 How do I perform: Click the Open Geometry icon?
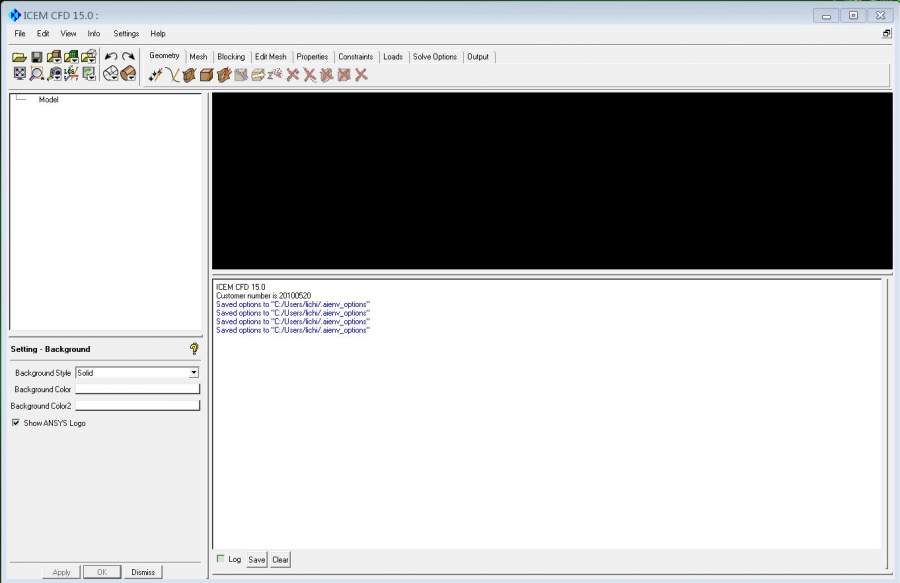54,57
